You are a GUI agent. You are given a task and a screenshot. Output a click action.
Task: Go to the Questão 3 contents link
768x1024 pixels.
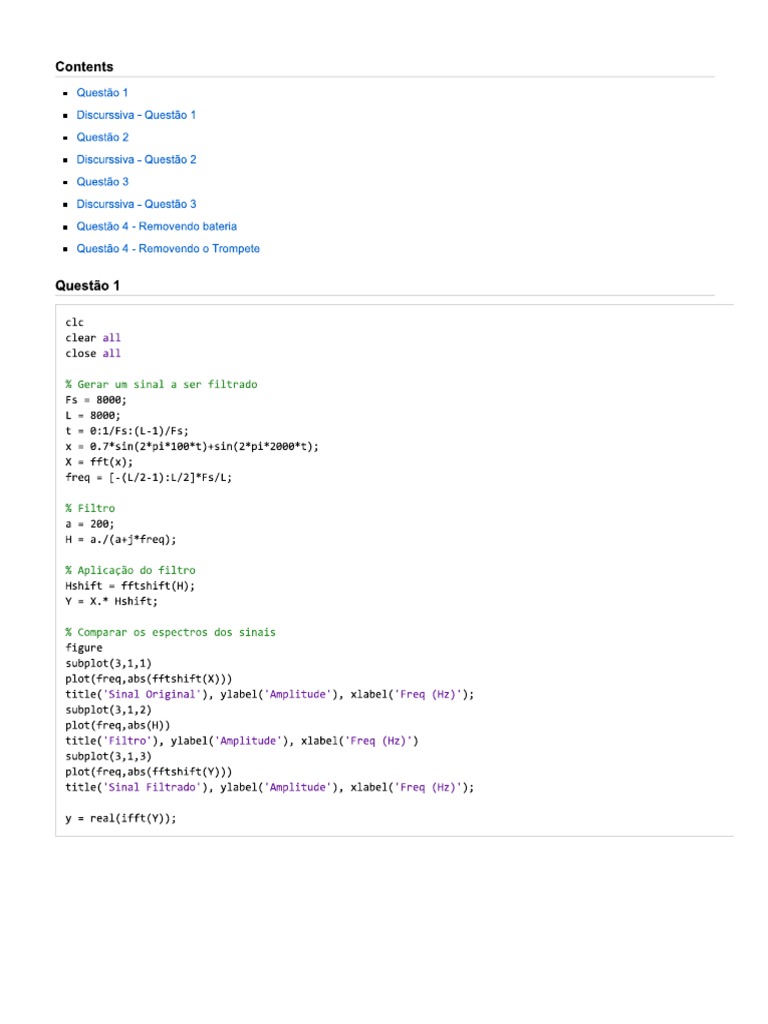pos(102,182)
